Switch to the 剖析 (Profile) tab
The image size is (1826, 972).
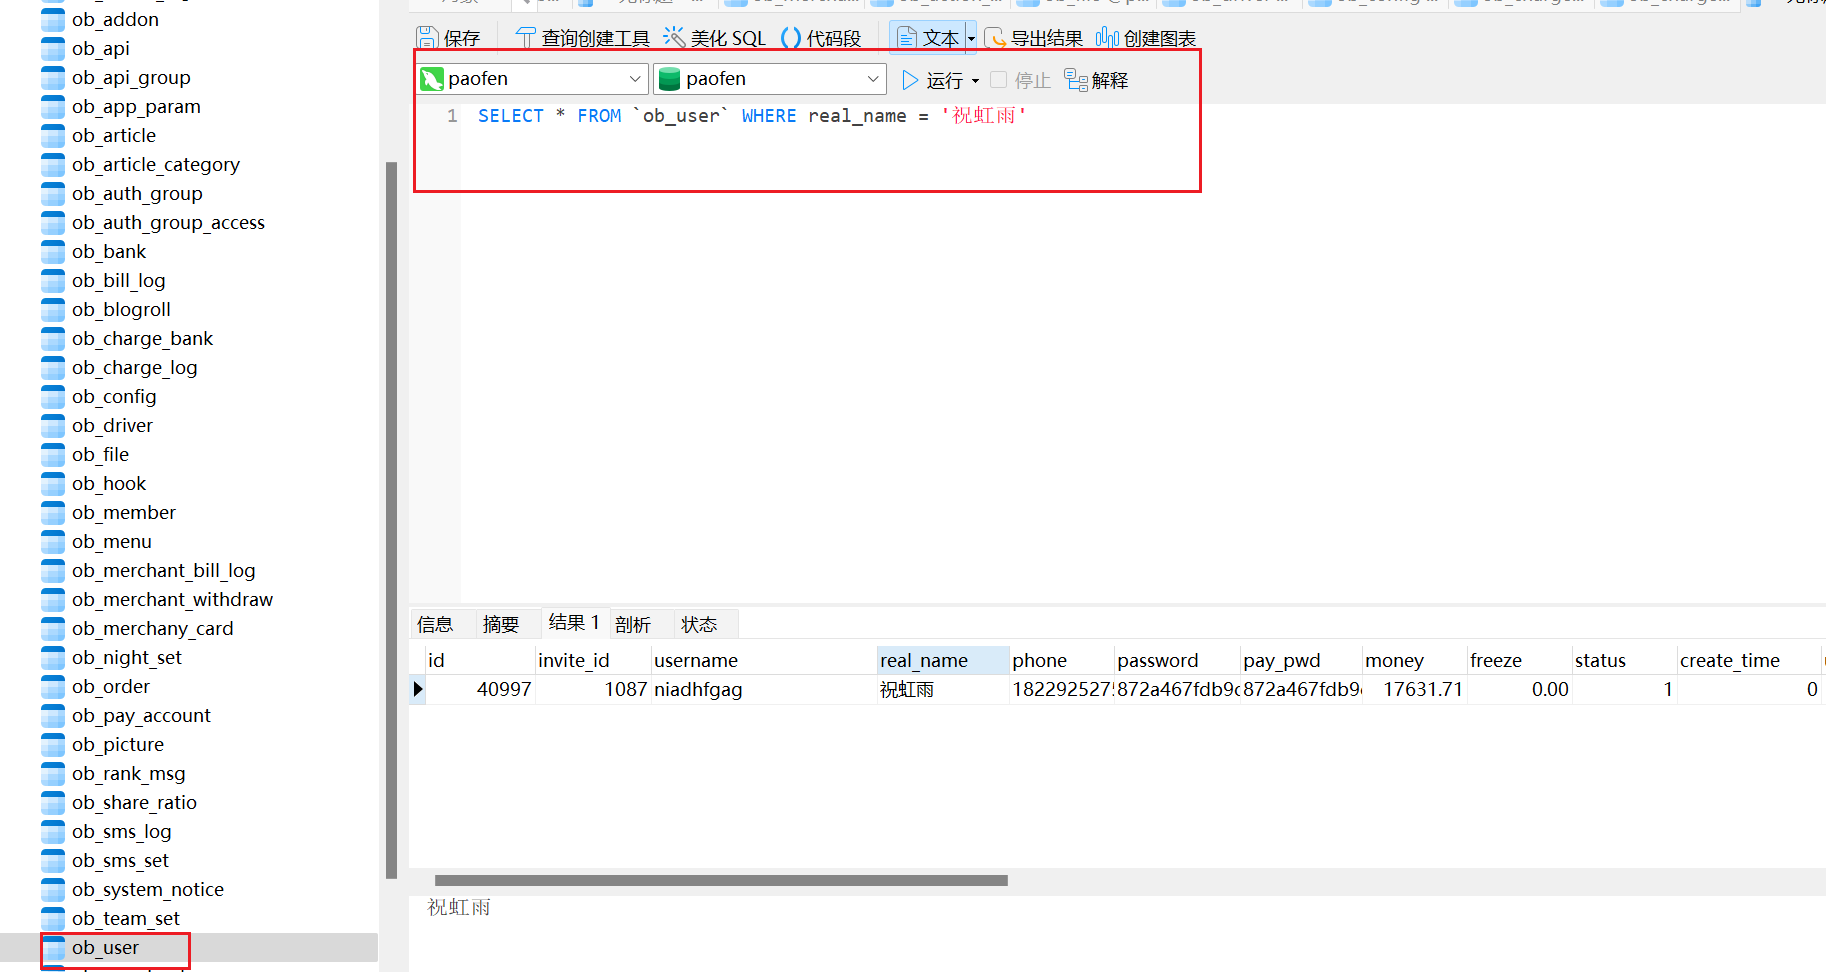point(633,625)
